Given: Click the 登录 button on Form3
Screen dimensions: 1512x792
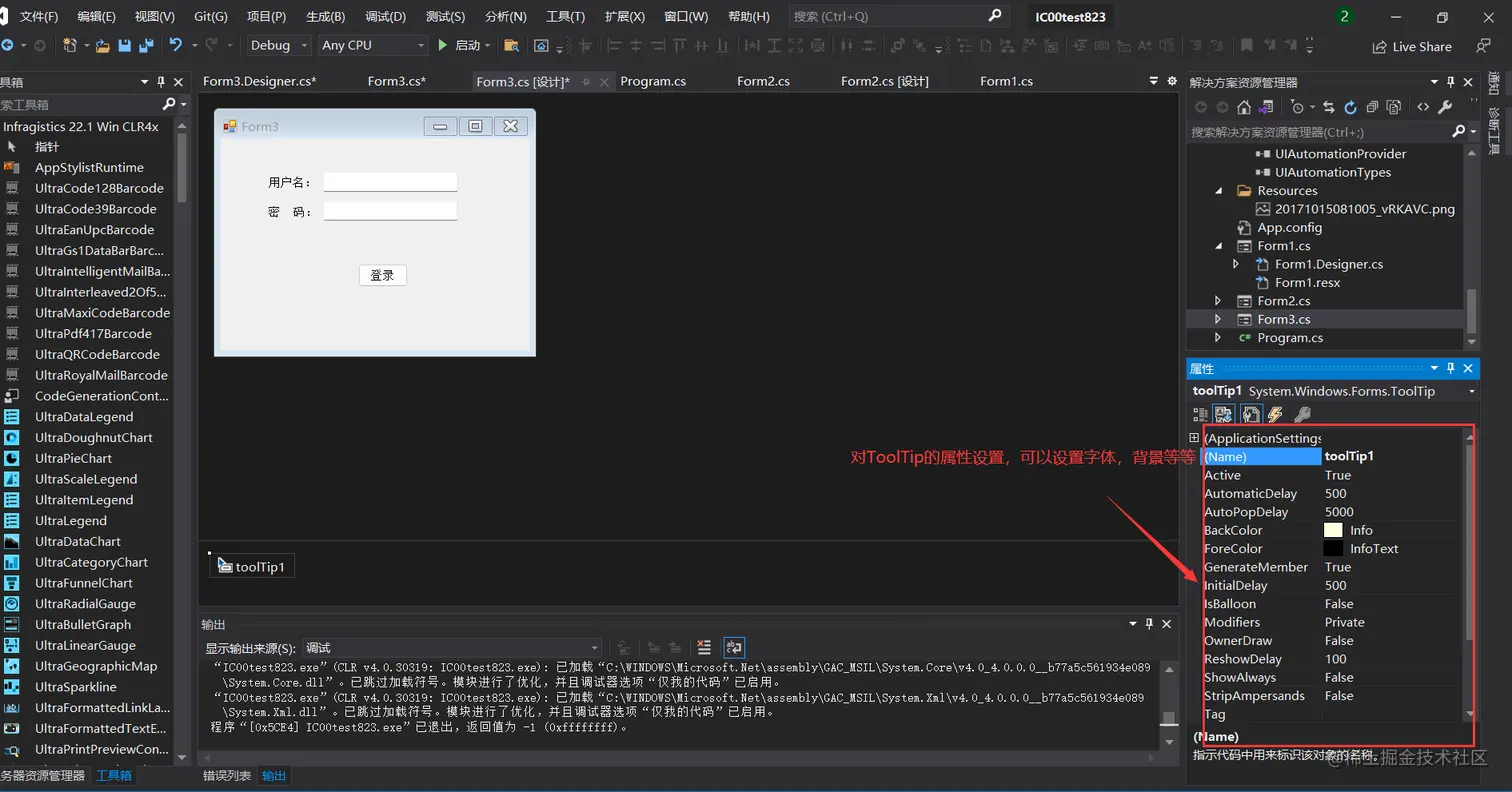Looking at the screenshot, I should click(382, 274).
